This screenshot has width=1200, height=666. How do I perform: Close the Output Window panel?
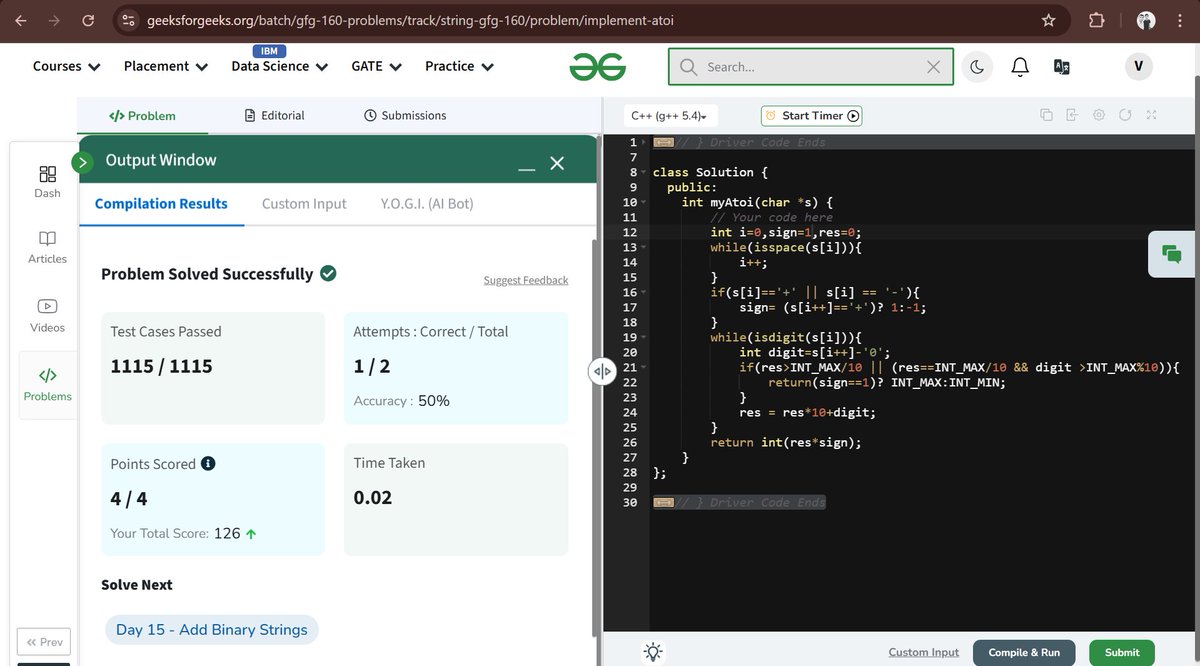[x=557, y=163]
